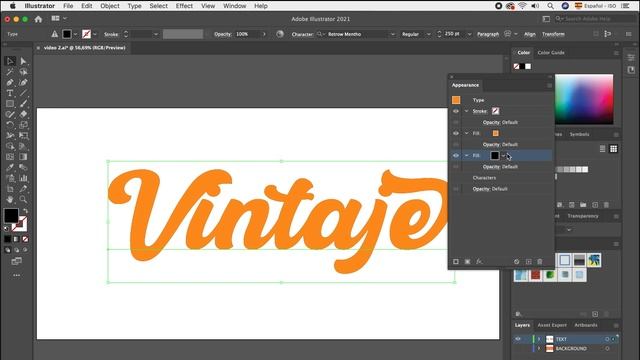Swap fill and stroke colors
Image resolution: width=640 pixels, height=360 pixels.
point(25,211)
